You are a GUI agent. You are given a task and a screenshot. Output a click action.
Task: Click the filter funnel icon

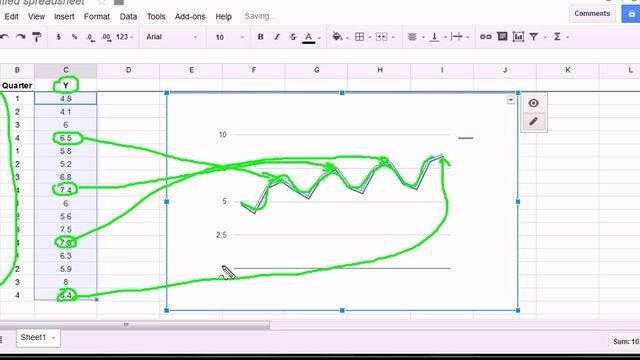(x=533, y=37)
